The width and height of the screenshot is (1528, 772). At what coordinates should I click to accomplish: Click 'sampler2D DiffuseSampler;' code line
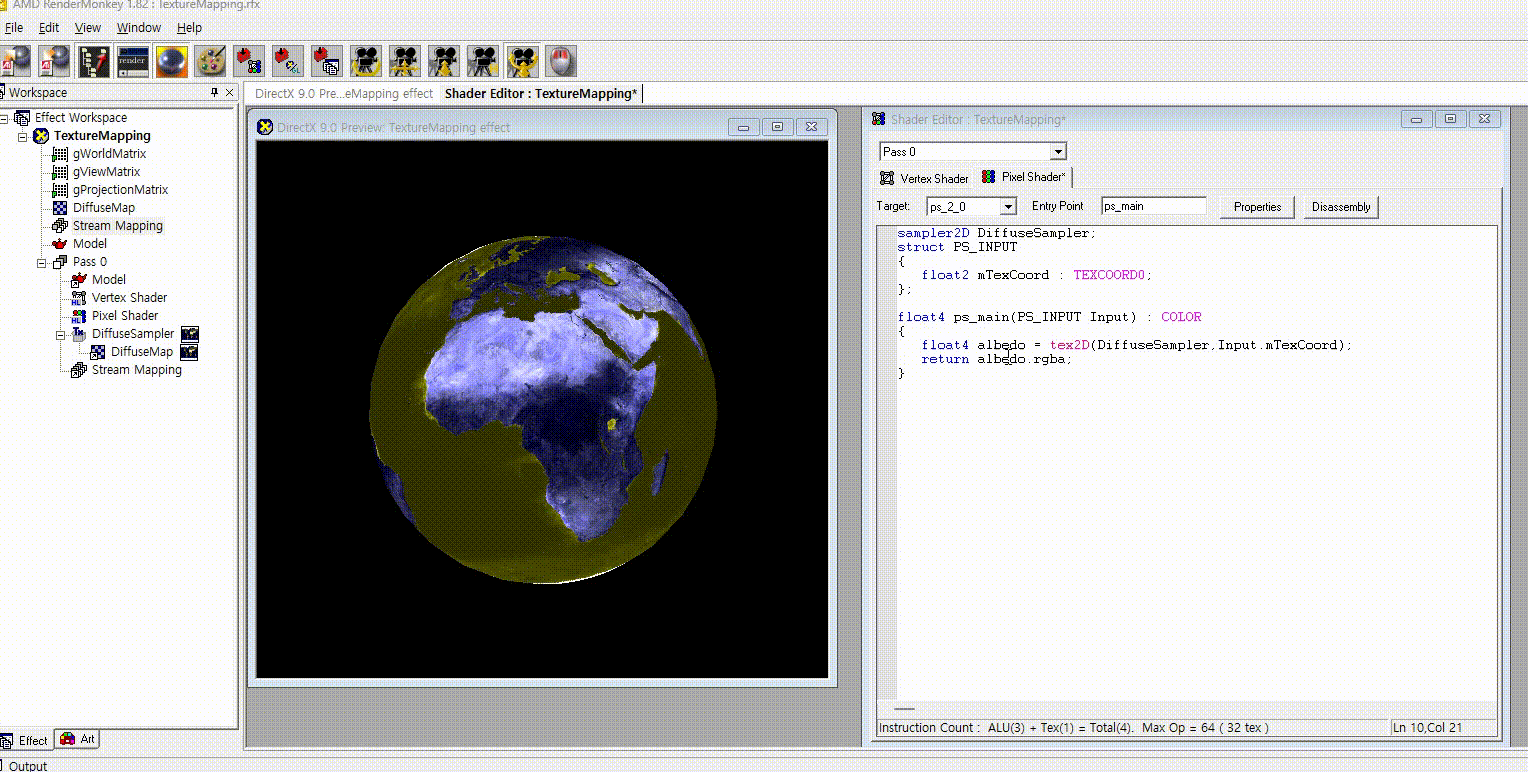997,233
